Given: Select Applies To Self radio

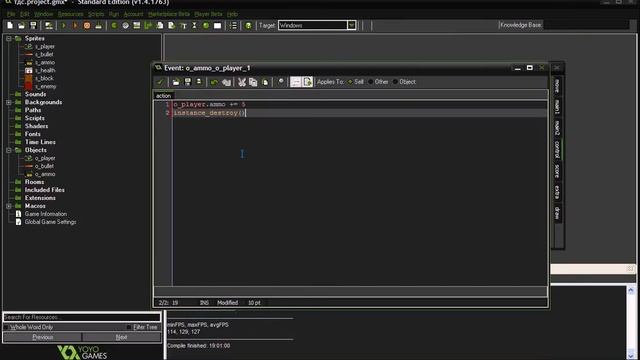Looking at the screenshot, I should tap(350, 82).
